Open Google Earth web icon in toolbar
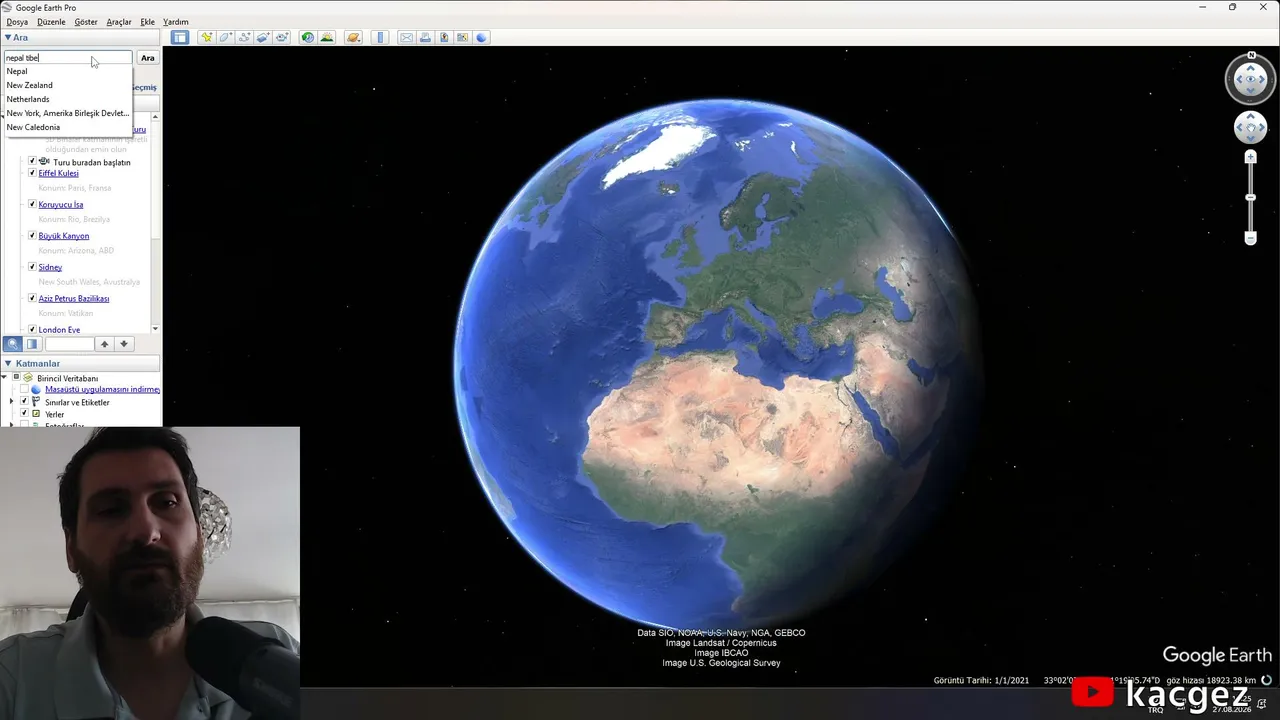The height and width of the screenshot is (720, 1280). [x=482, y=38]
